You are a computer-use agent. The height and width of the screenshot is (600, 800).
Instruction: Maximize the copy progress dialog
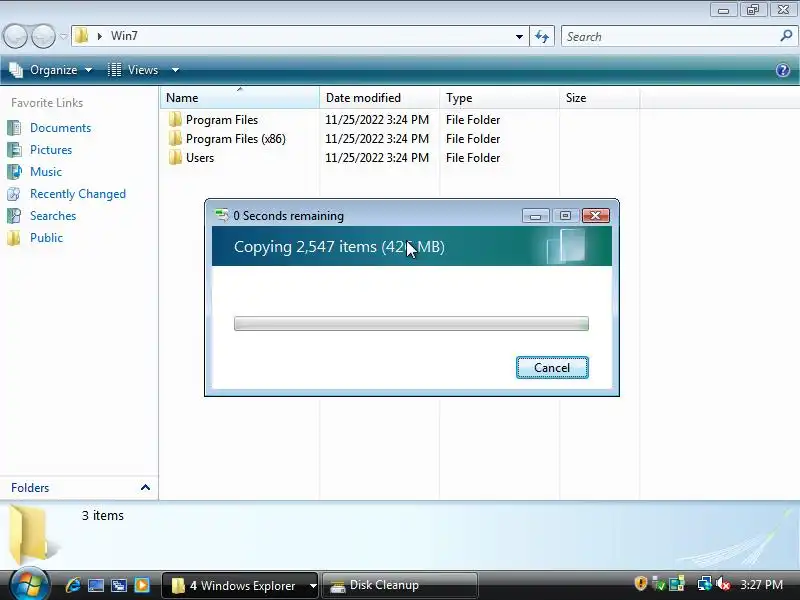pyautogui.click(x=565, y=216)
